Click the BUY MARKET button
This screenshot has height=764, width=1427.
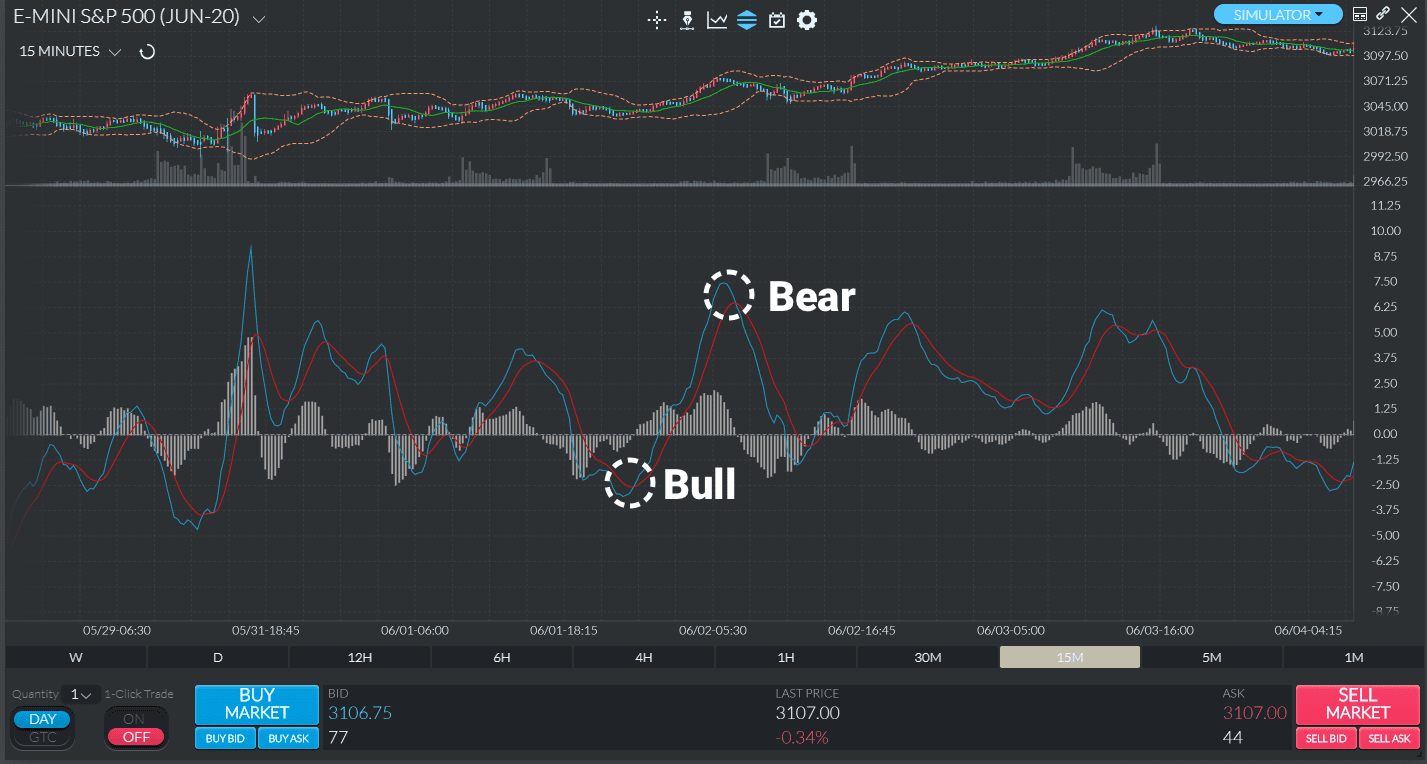click(x=257, y=704)
